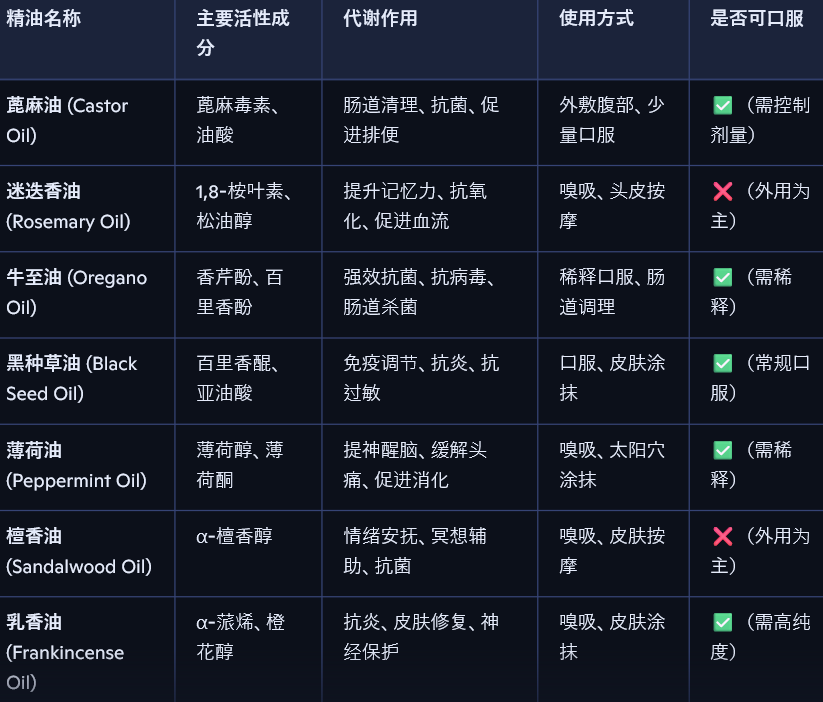Click the green check icon for Peppermint Oil
823x702 pixels.
pyautogui.click(x=722, y=450)
